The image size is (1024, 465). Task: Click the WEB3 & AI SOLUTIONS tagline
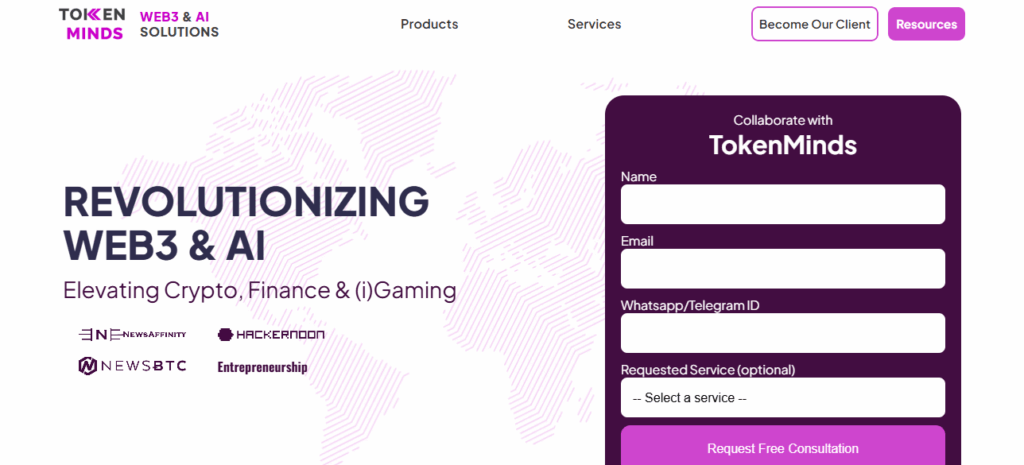179,24
